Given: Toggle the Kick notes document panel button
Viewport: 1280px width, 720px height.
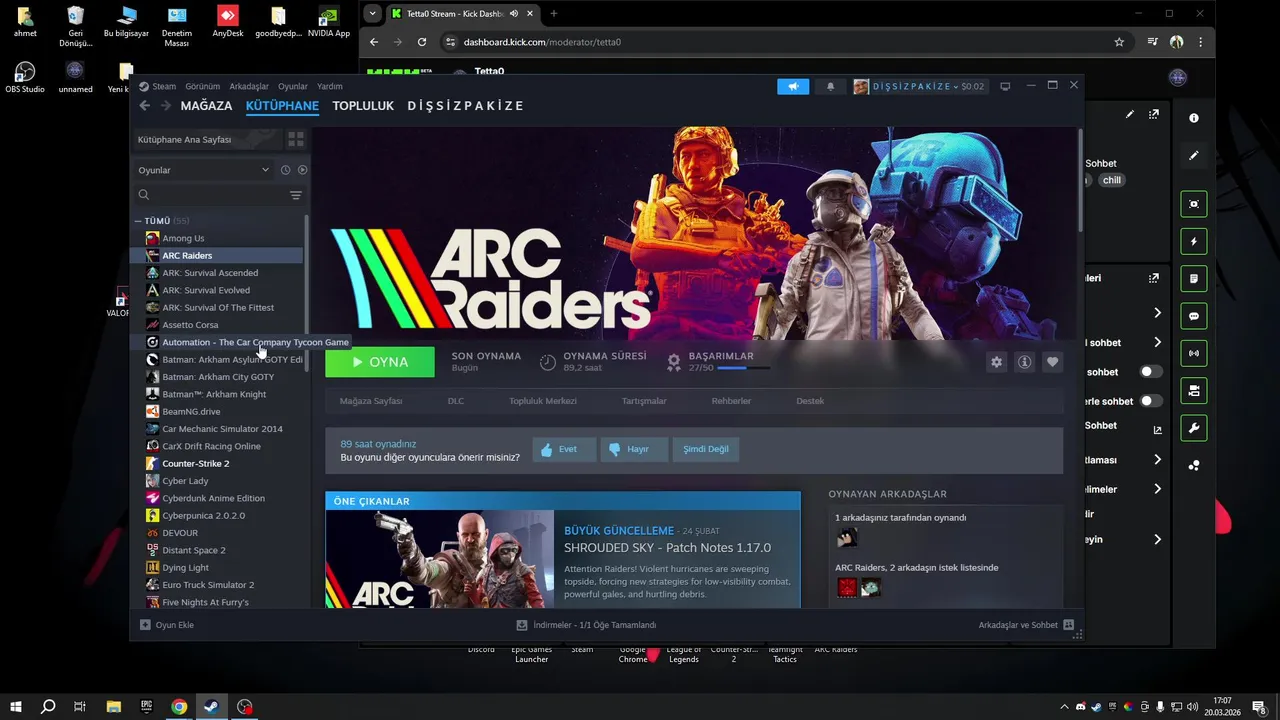Looking at the screenshot, I should pos(1194,279).
